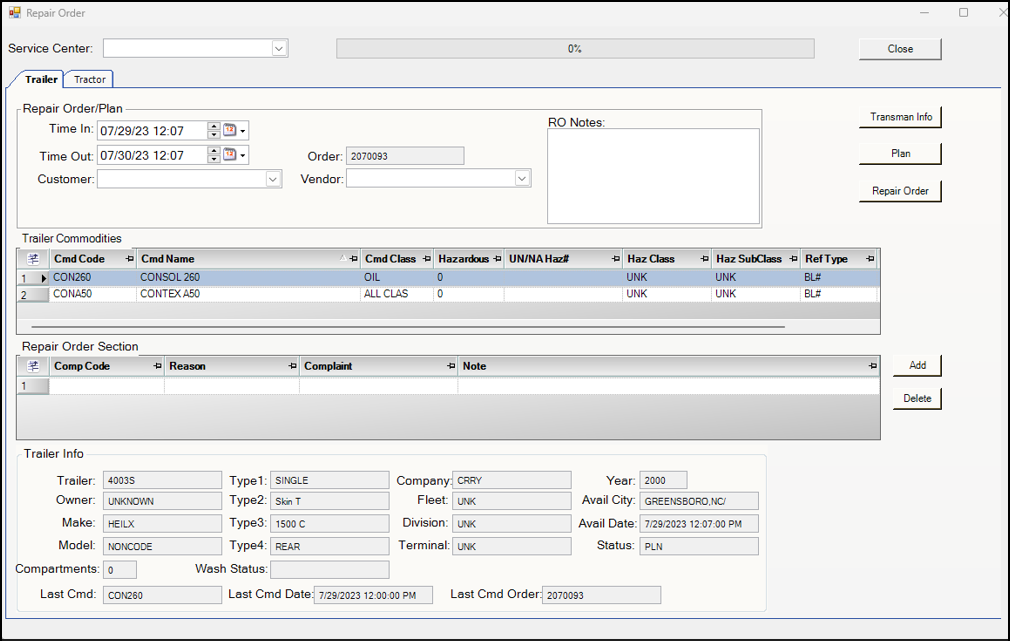This screenshot has width=1010, height=641.
Task: Expand the Vendor dropdown
Action: [522, 179]
